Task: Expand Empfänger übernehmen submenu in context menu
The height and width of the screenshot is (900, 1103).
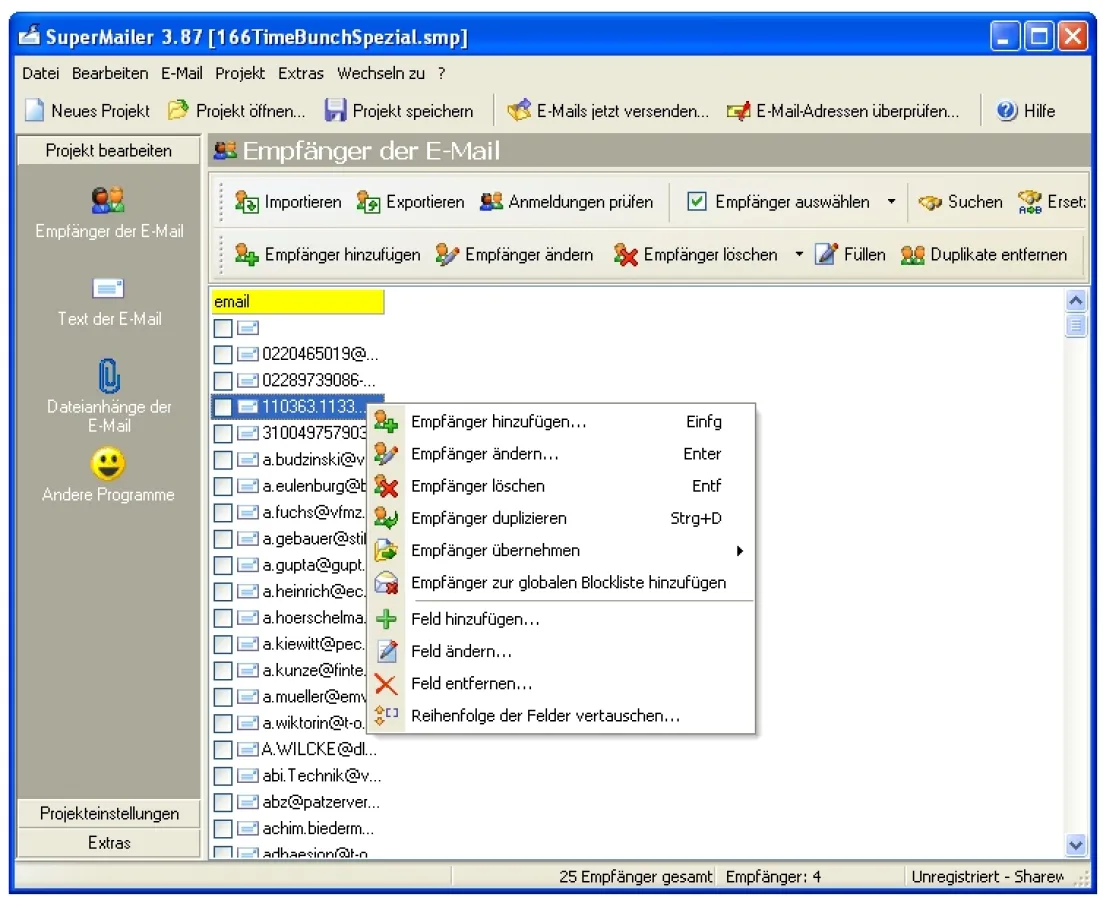Action: tap(740, 551)
